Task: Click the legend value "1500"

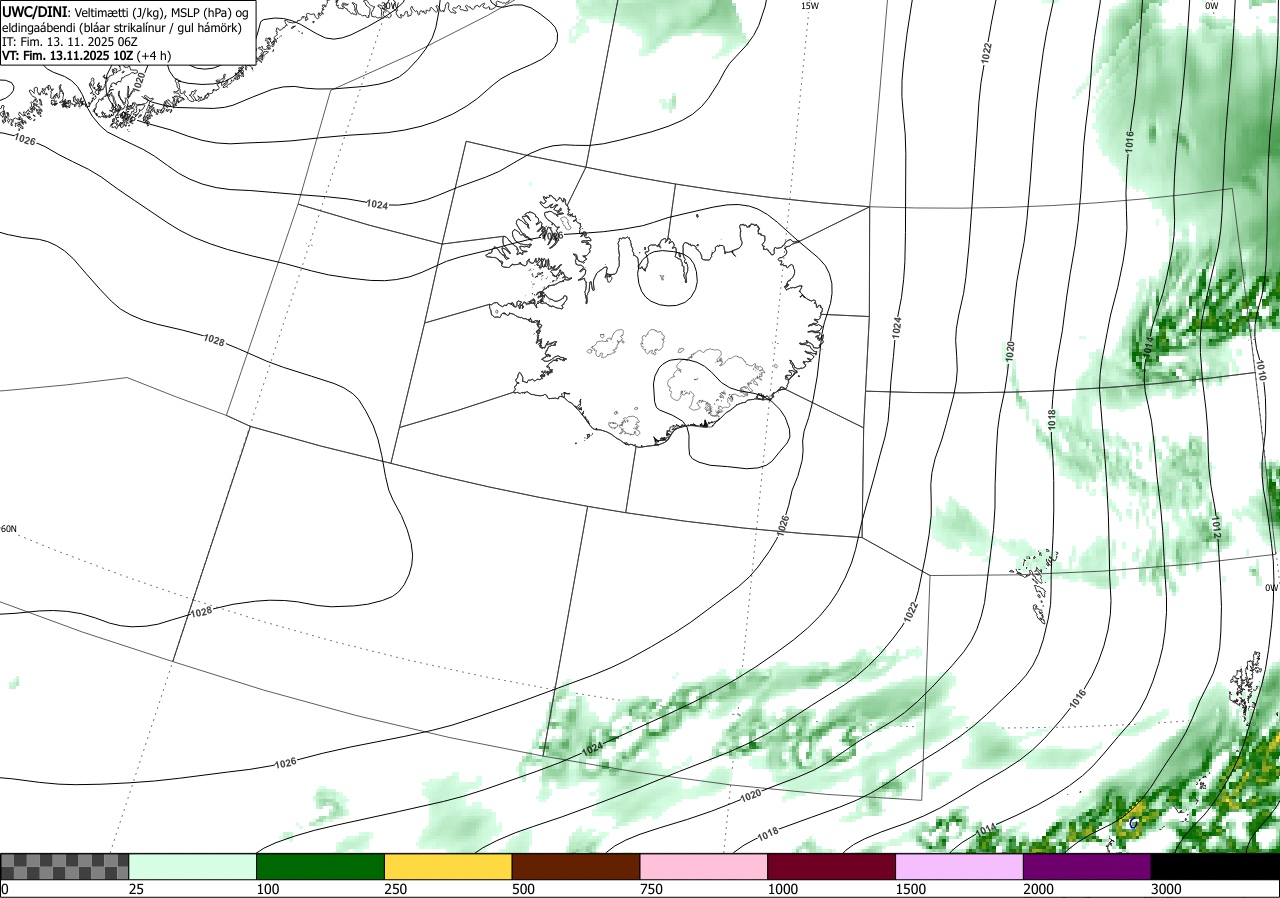Action: pyautogui.click(x=911, y=889)
